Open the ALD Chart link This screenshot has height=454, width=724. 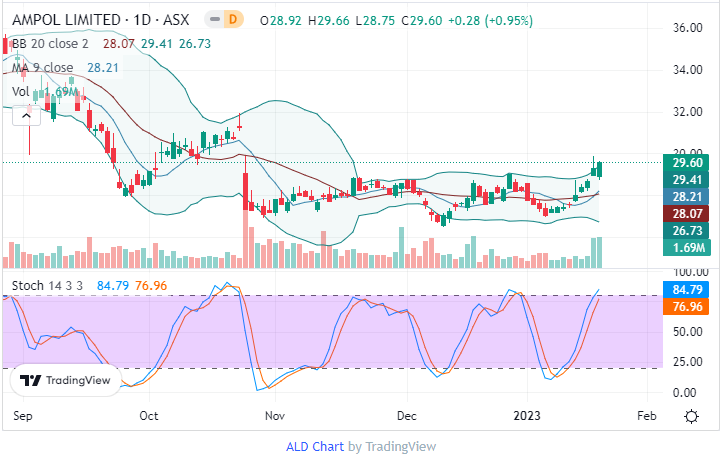click(316, 446)
